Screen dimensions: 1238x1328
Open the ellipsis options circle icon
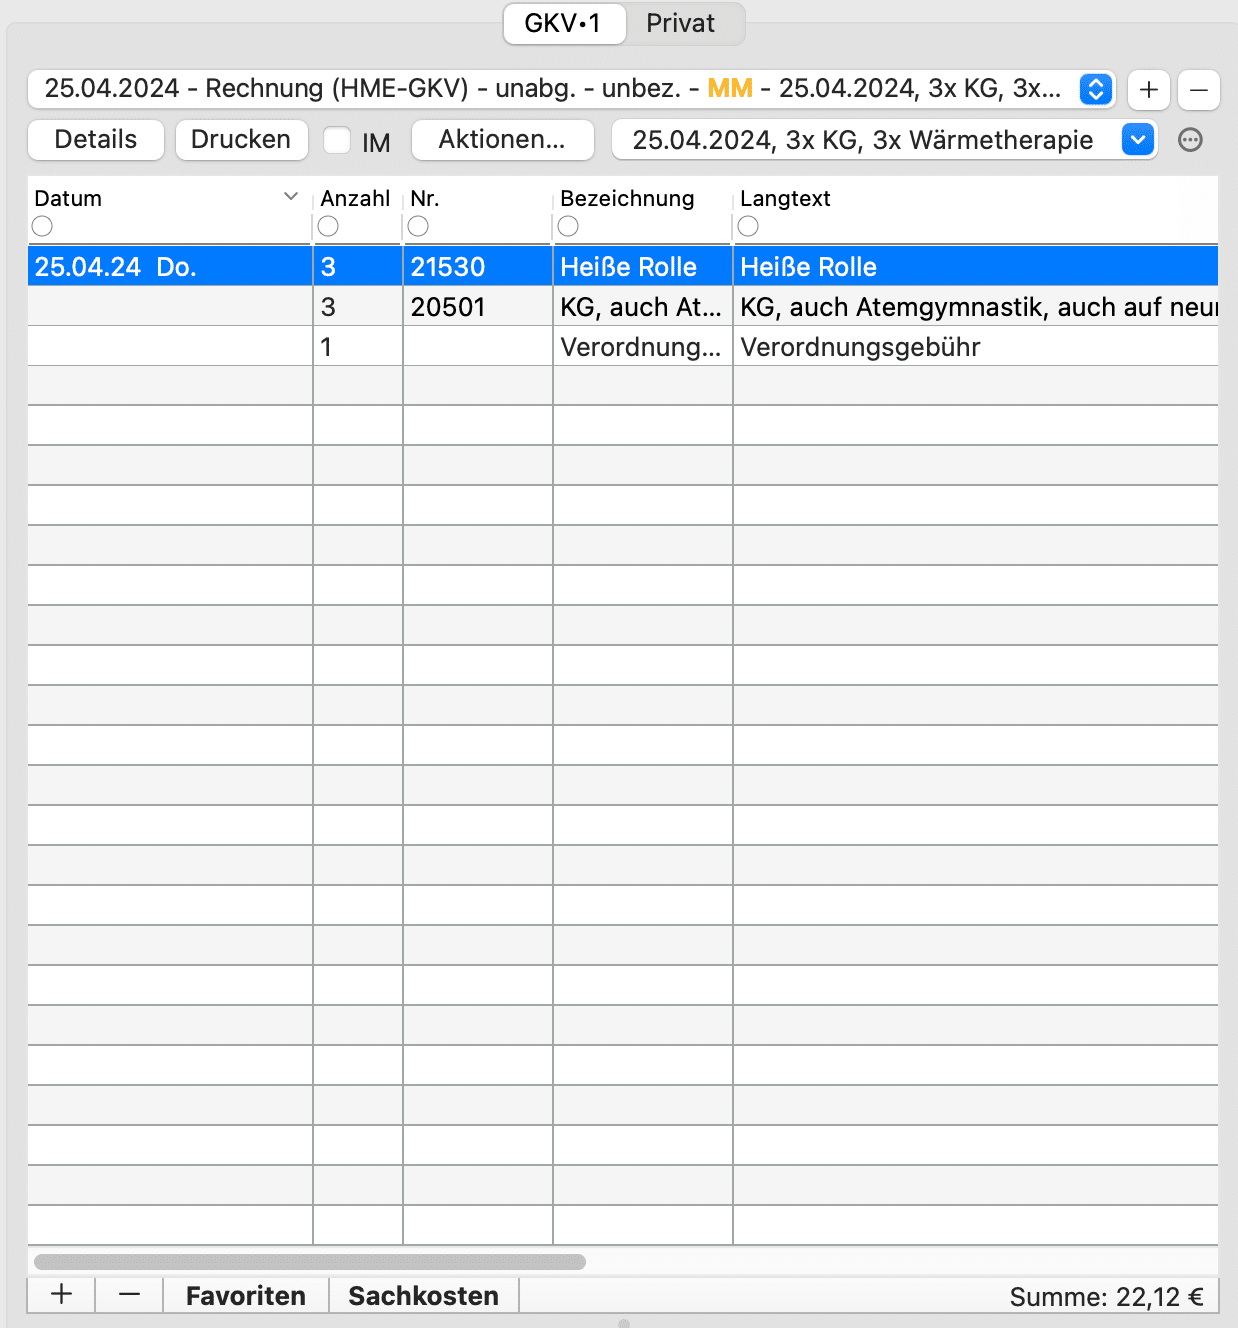tap(1190, 140)
